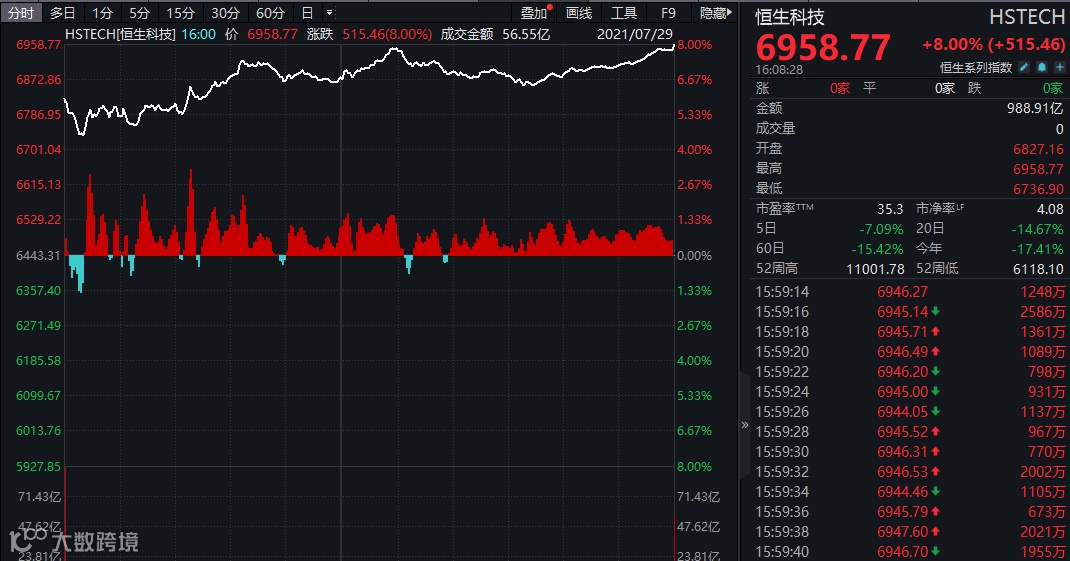The height and width of the screenshot is (561, 1070).
Task: Open the 叠加 overlay option
Action: point(534,12)
